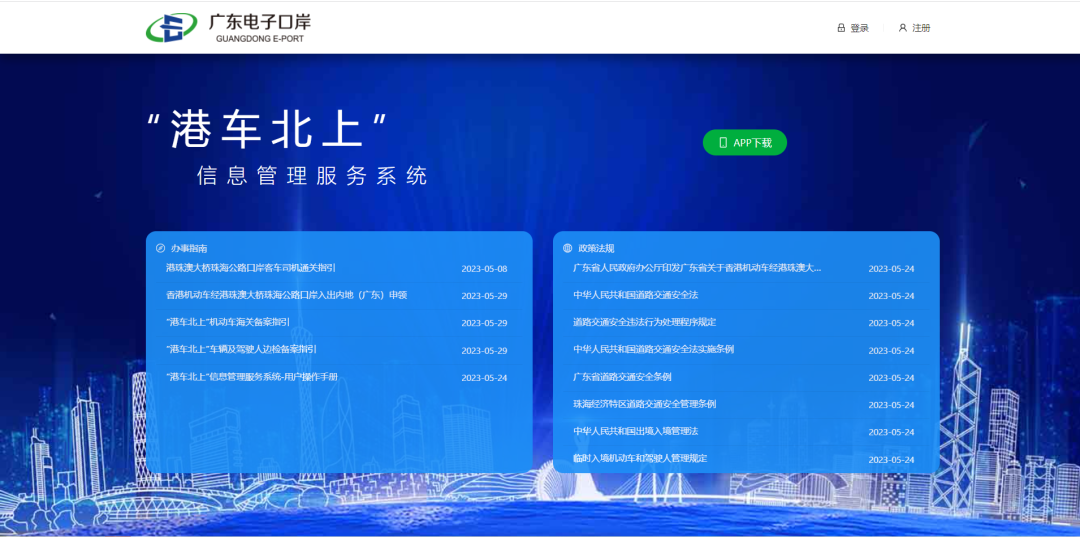
Task: Open 道路交通安全违法行为处理程序规定
Action: (x=645, y=322)
